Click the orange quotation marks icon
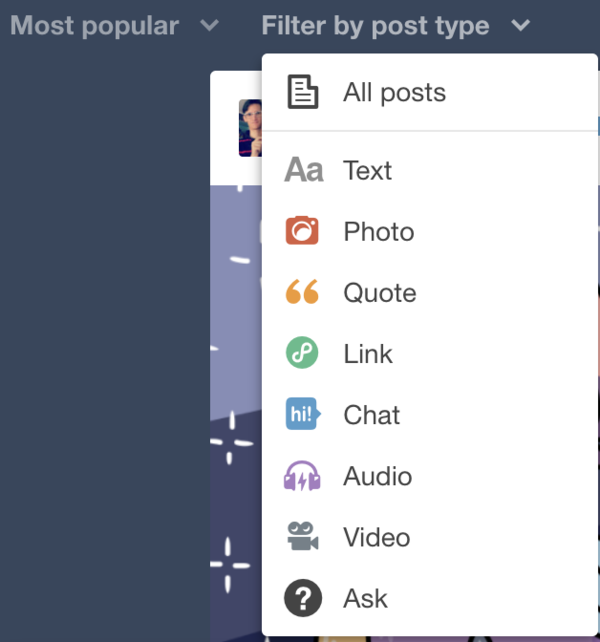 point(302,292)
